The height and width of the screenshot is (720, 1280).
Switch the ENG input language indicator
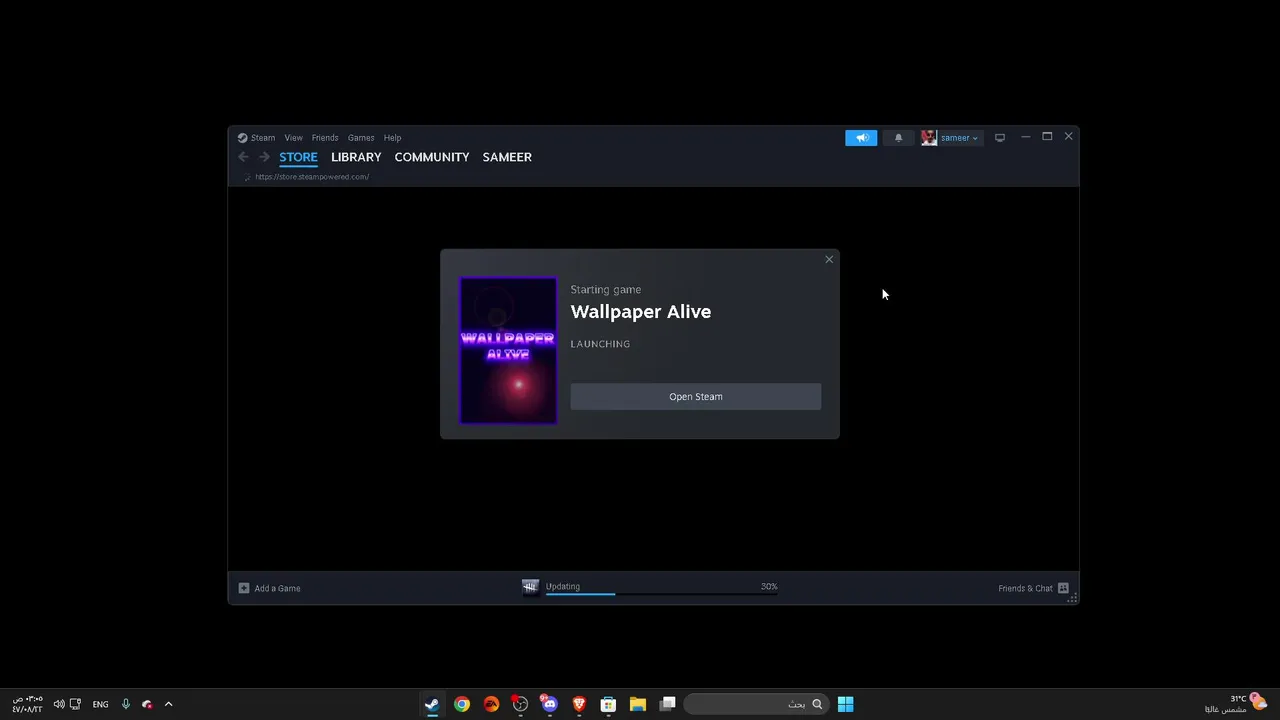[x=100, y=704]
